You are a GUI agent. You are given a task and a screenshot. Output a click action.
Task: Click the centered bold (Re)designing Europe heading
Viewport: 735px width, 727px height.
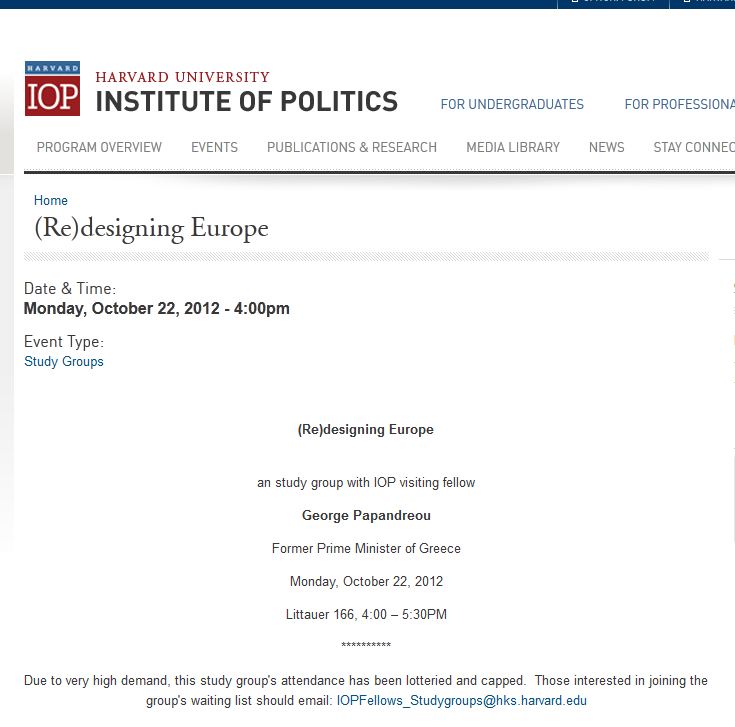[x=366, y=430]
